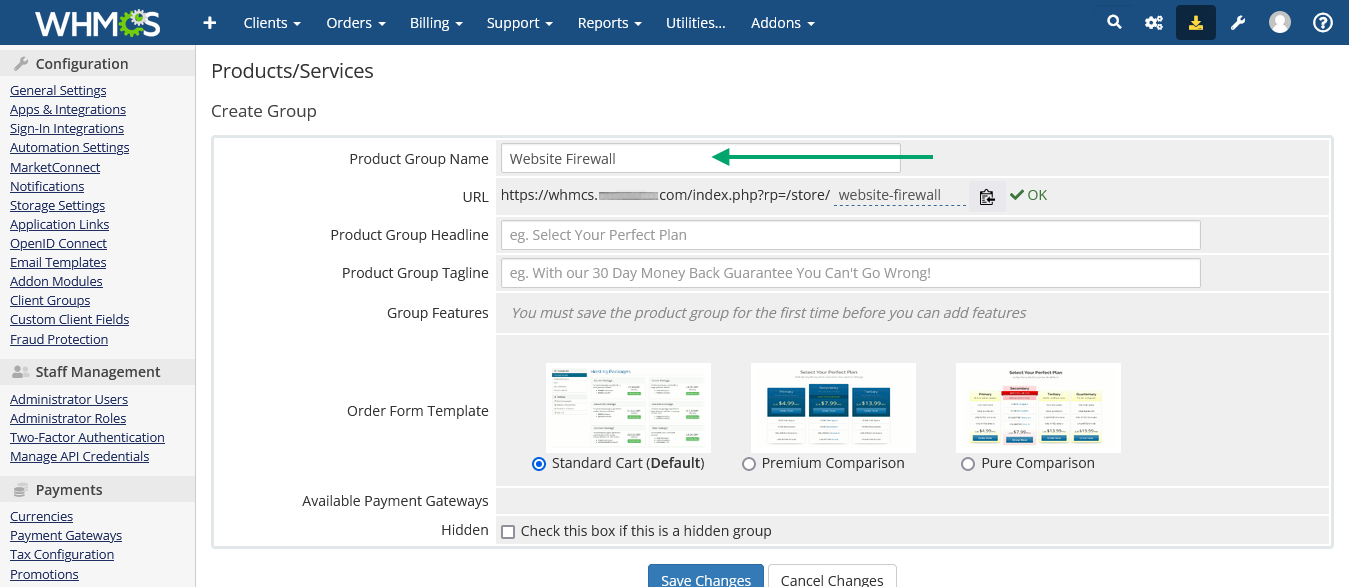Click the Cancel Changes button

click(832, 576)
